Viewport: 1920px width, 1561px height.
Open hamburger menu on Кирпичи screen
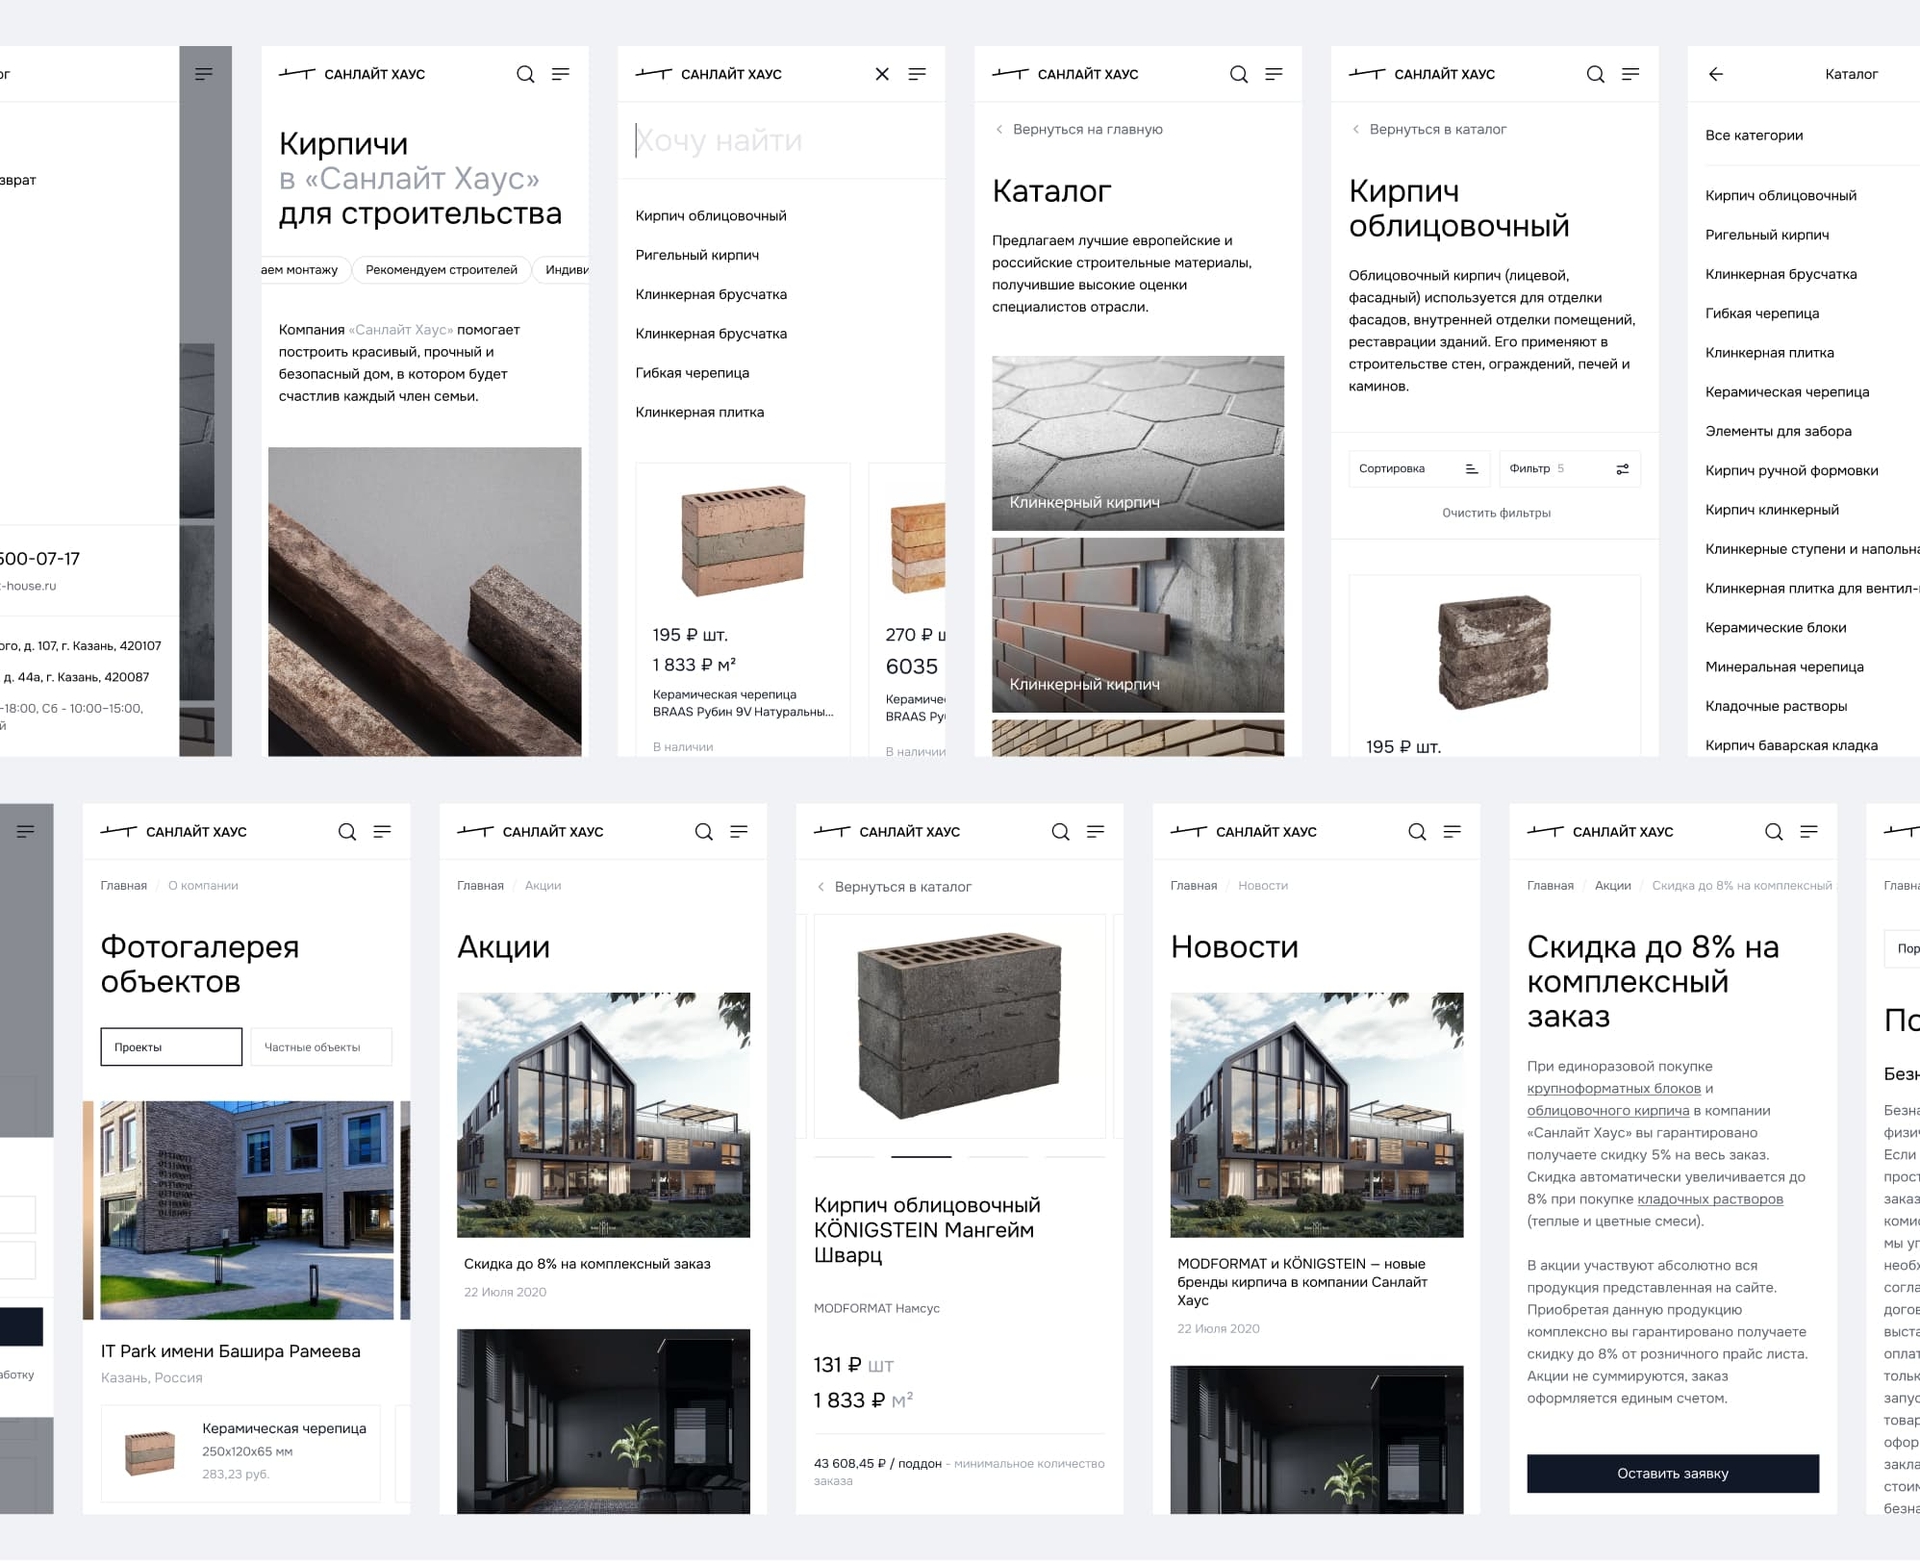[561, 74]
